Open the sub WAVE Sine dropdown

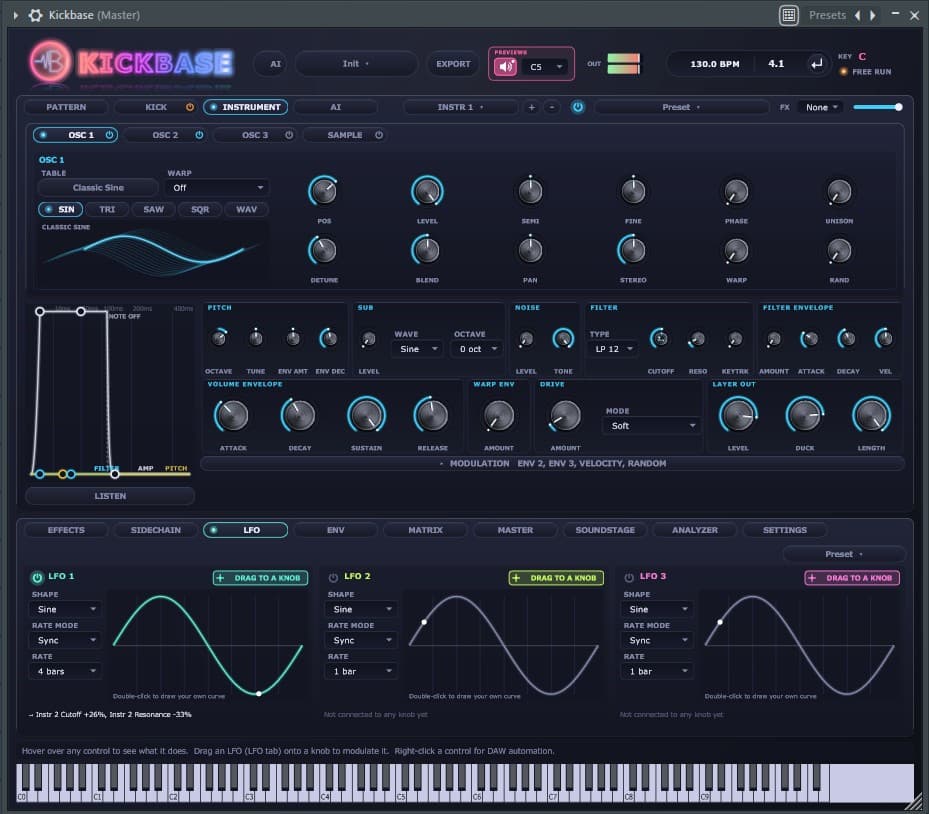click(x=417, y=349)
